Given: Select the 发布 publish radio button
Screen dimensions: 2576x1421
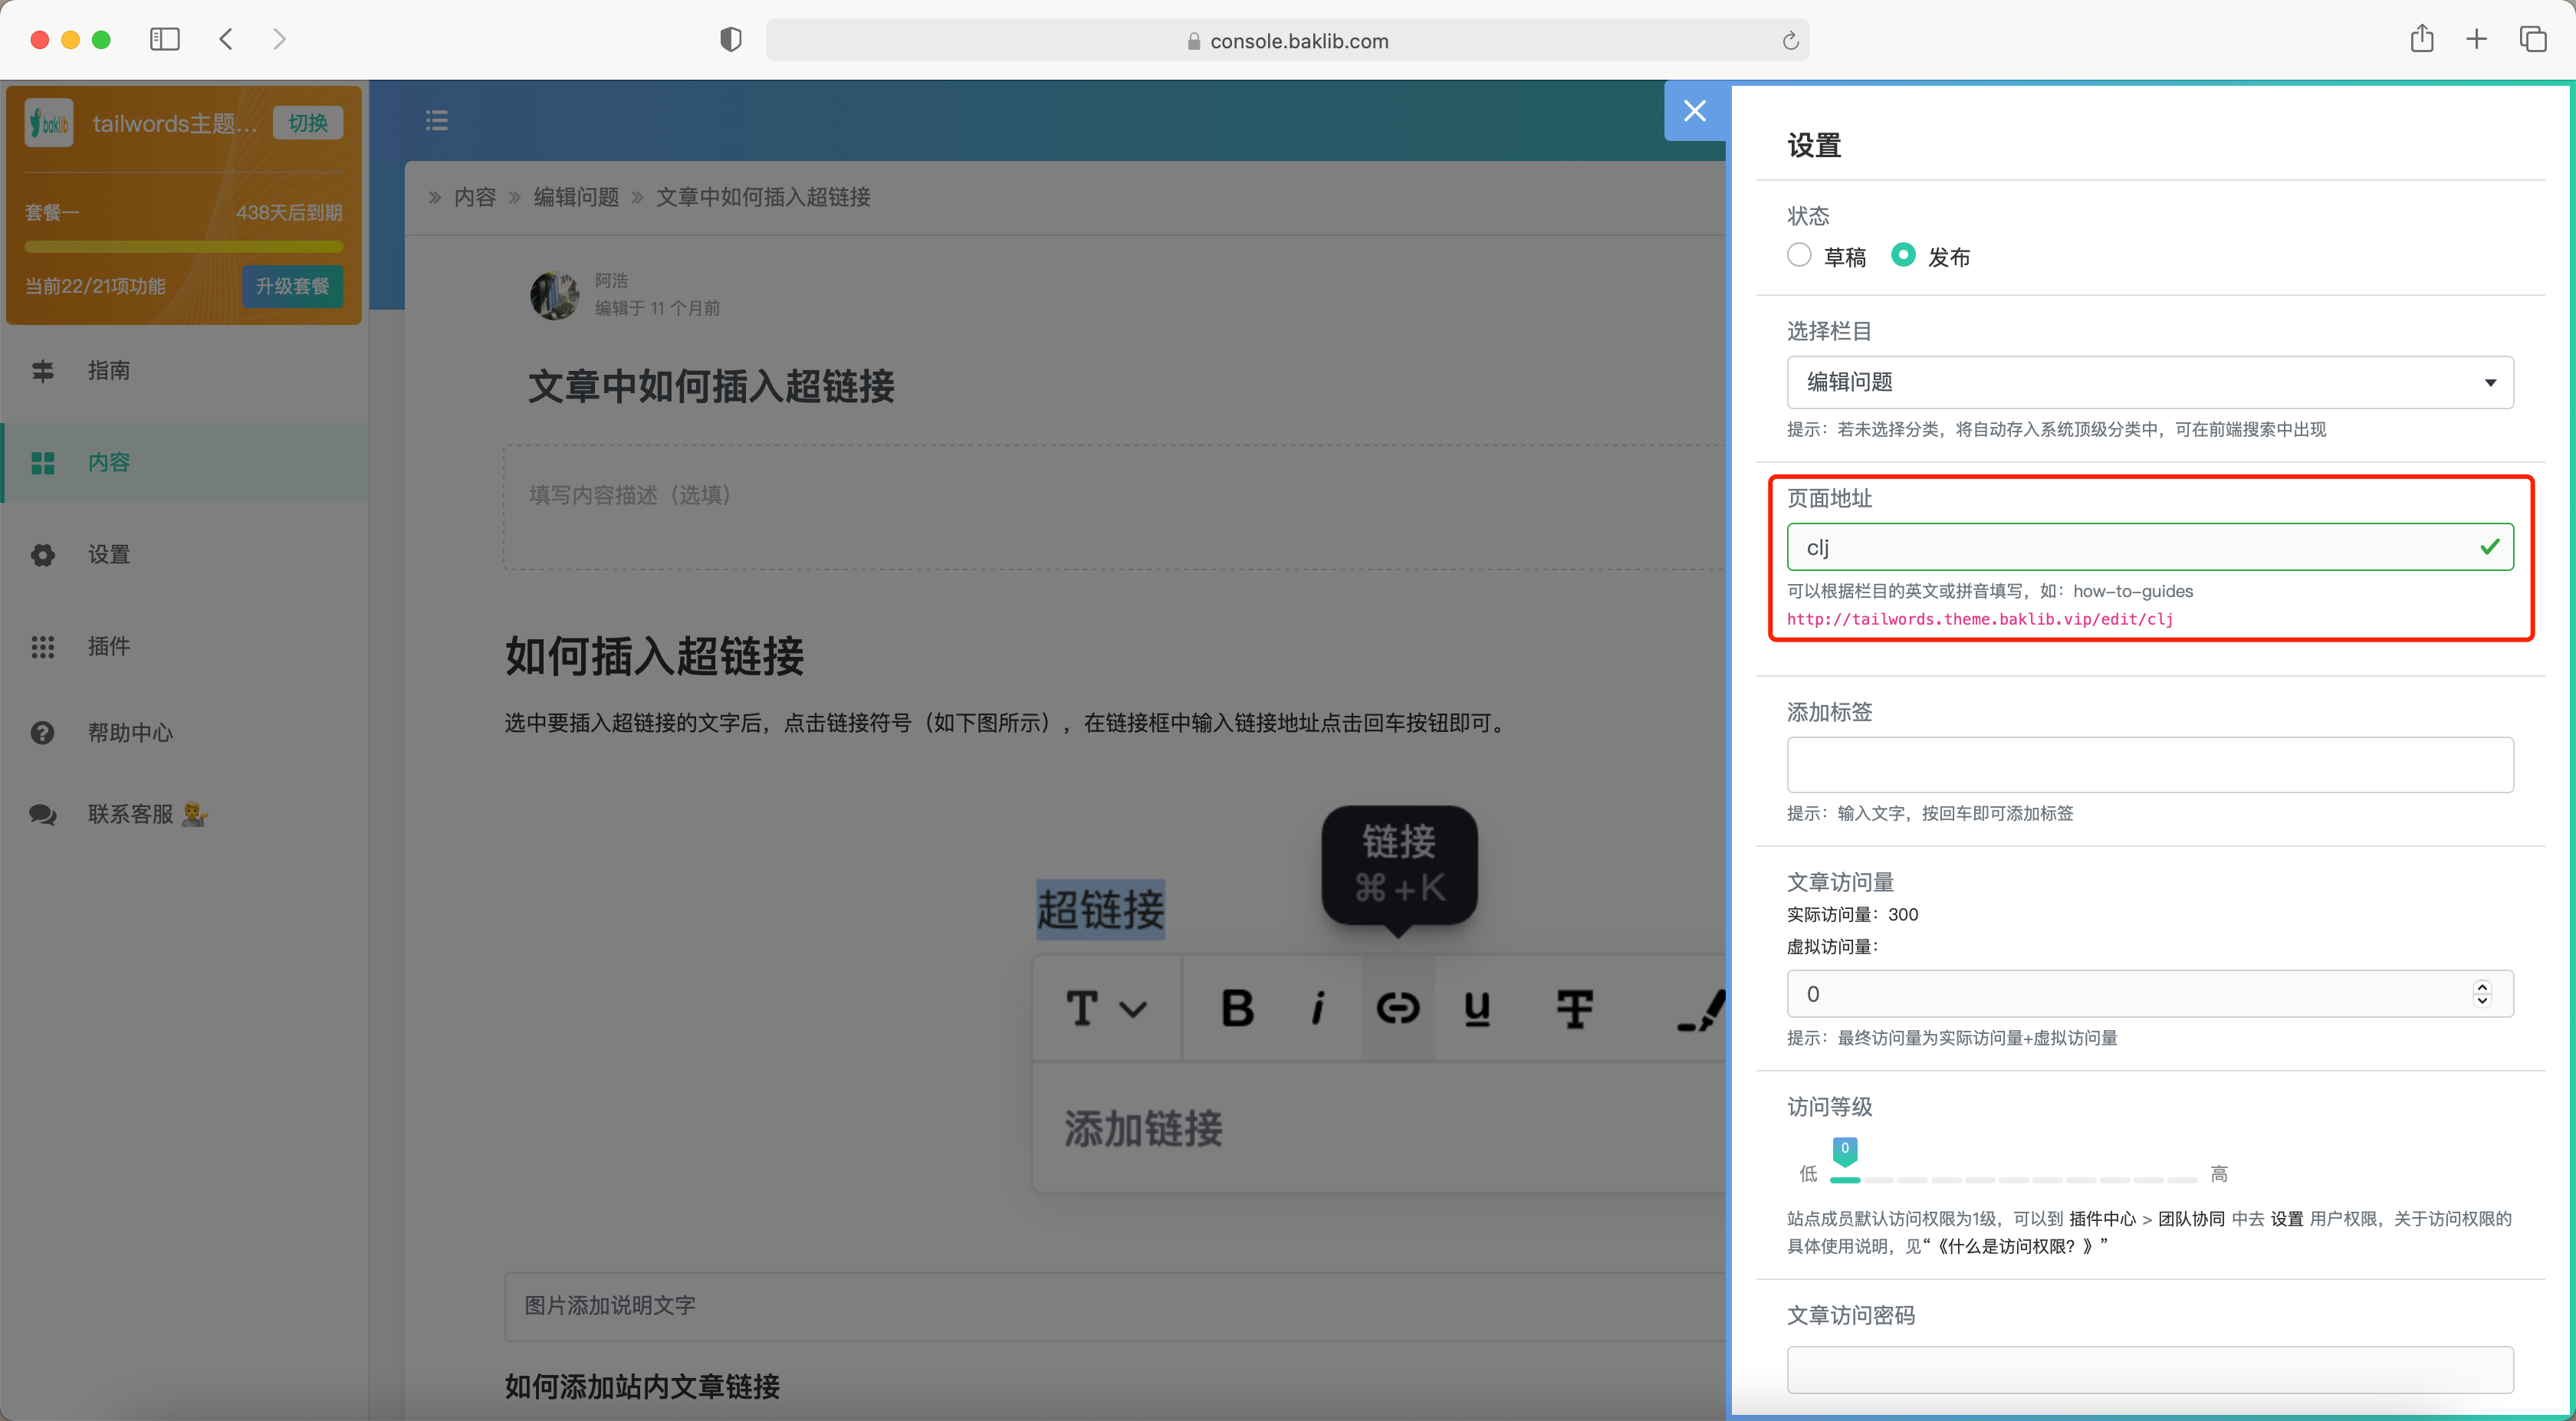Looking at the screenshot, I should [1903, 255].
